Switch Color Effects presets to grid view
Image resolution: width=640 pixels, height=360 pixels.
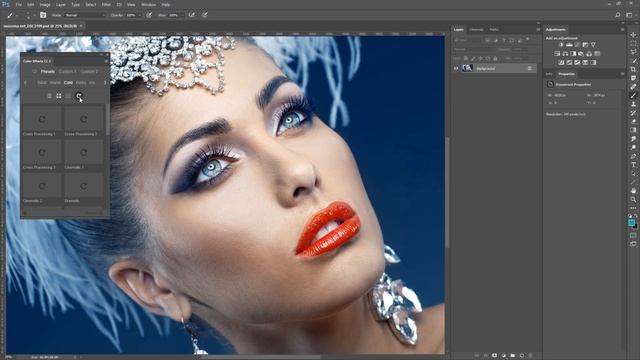point(59,96)
